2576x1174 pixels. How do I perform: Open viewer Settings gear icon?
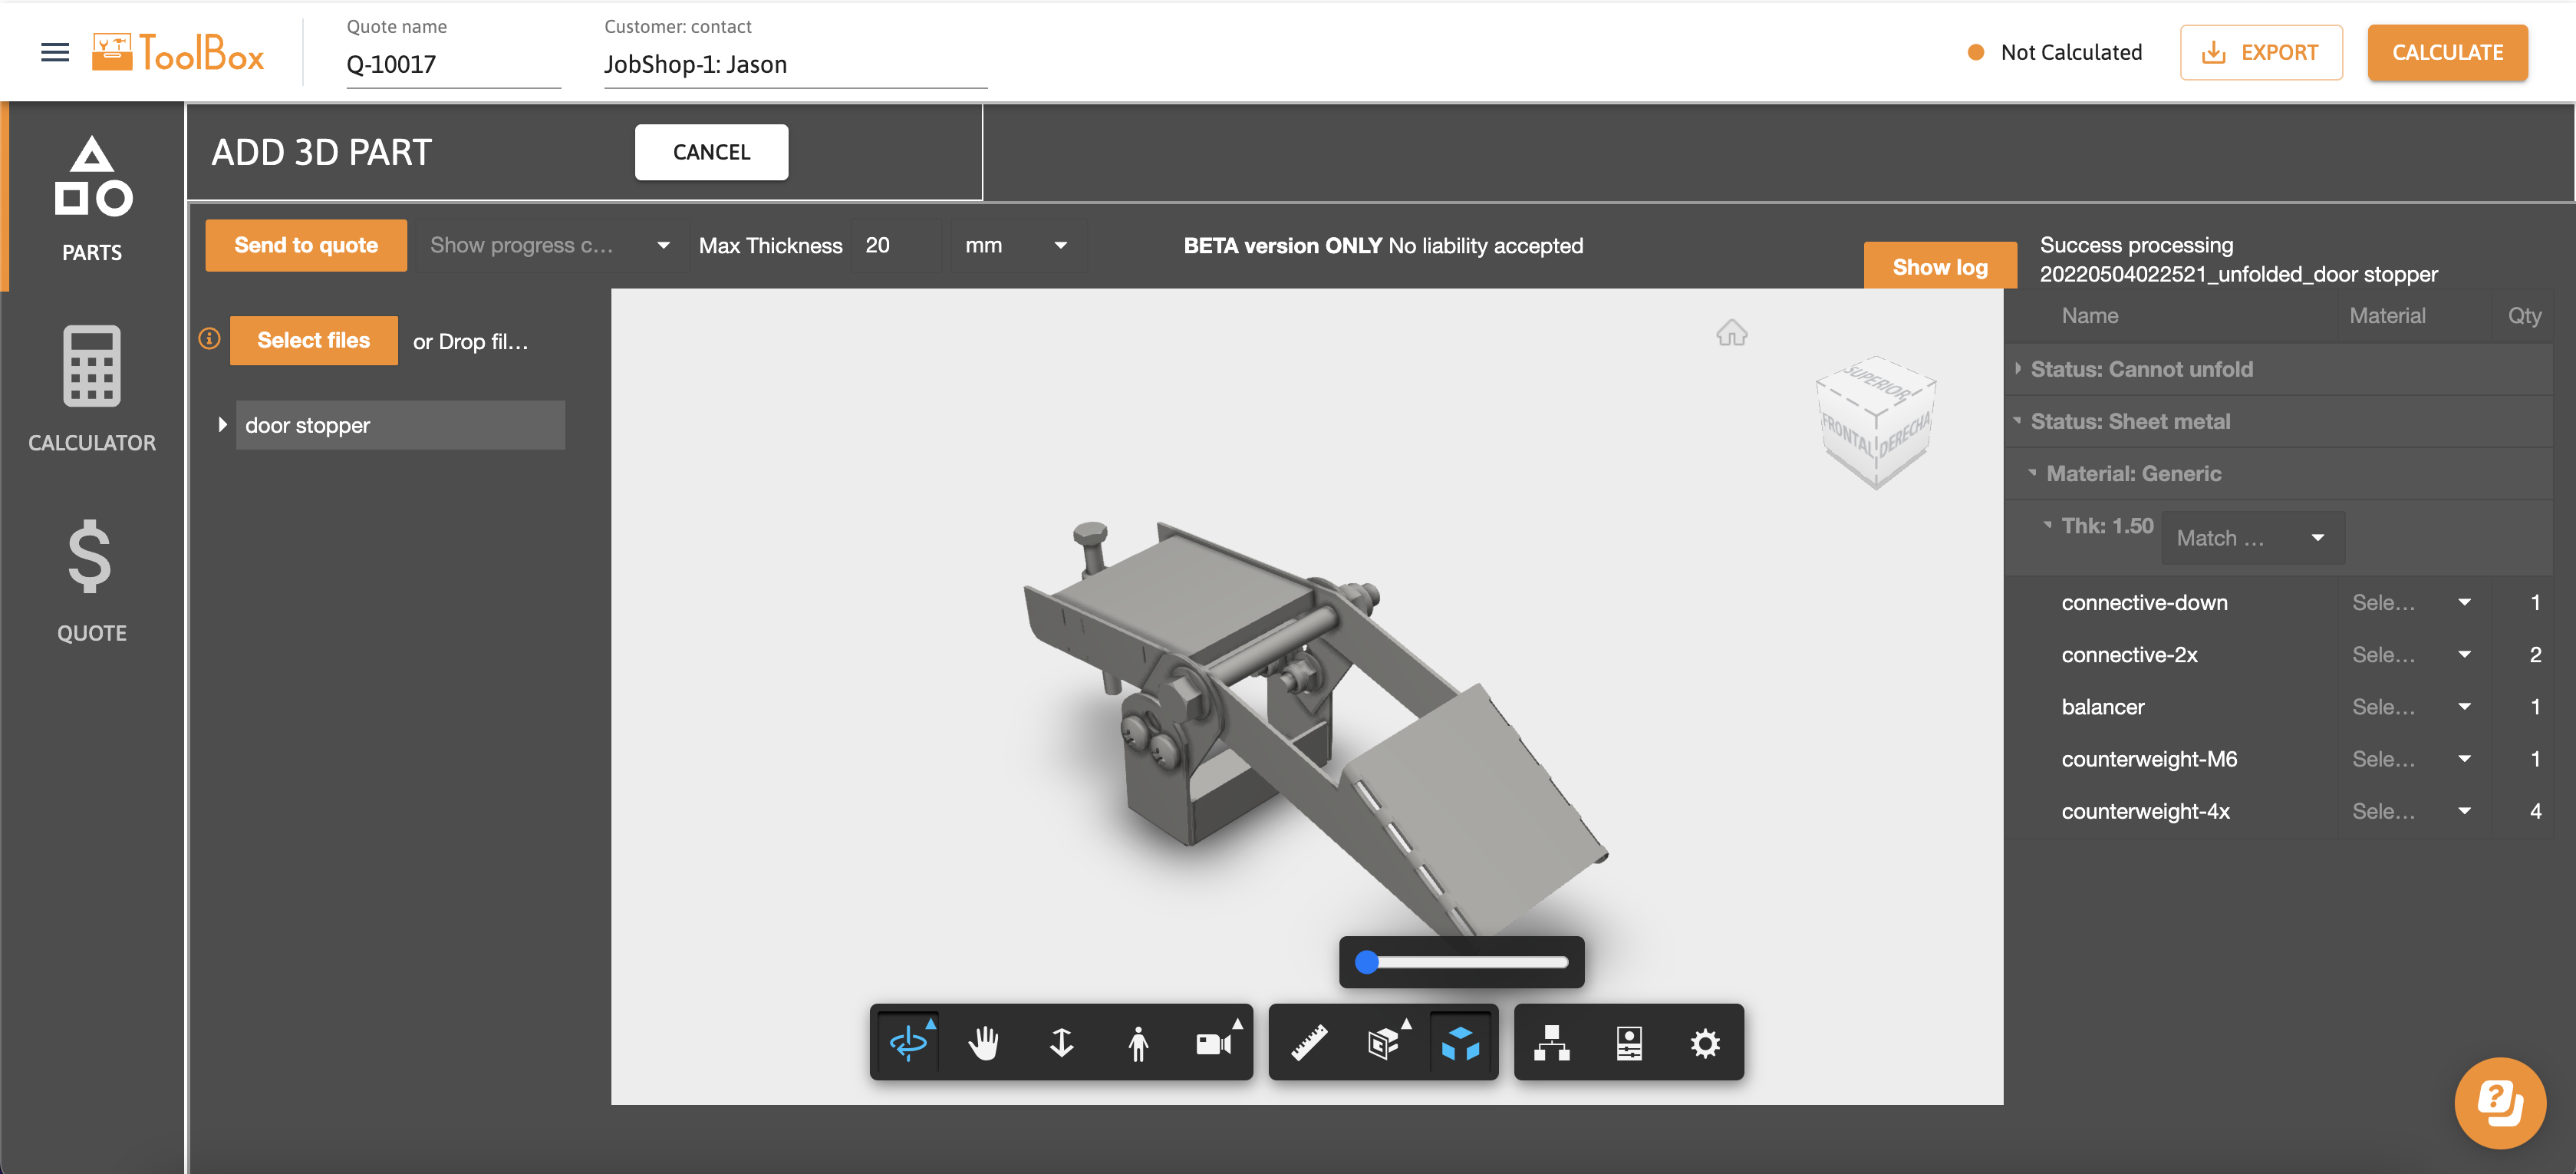click(1704, 1043)
